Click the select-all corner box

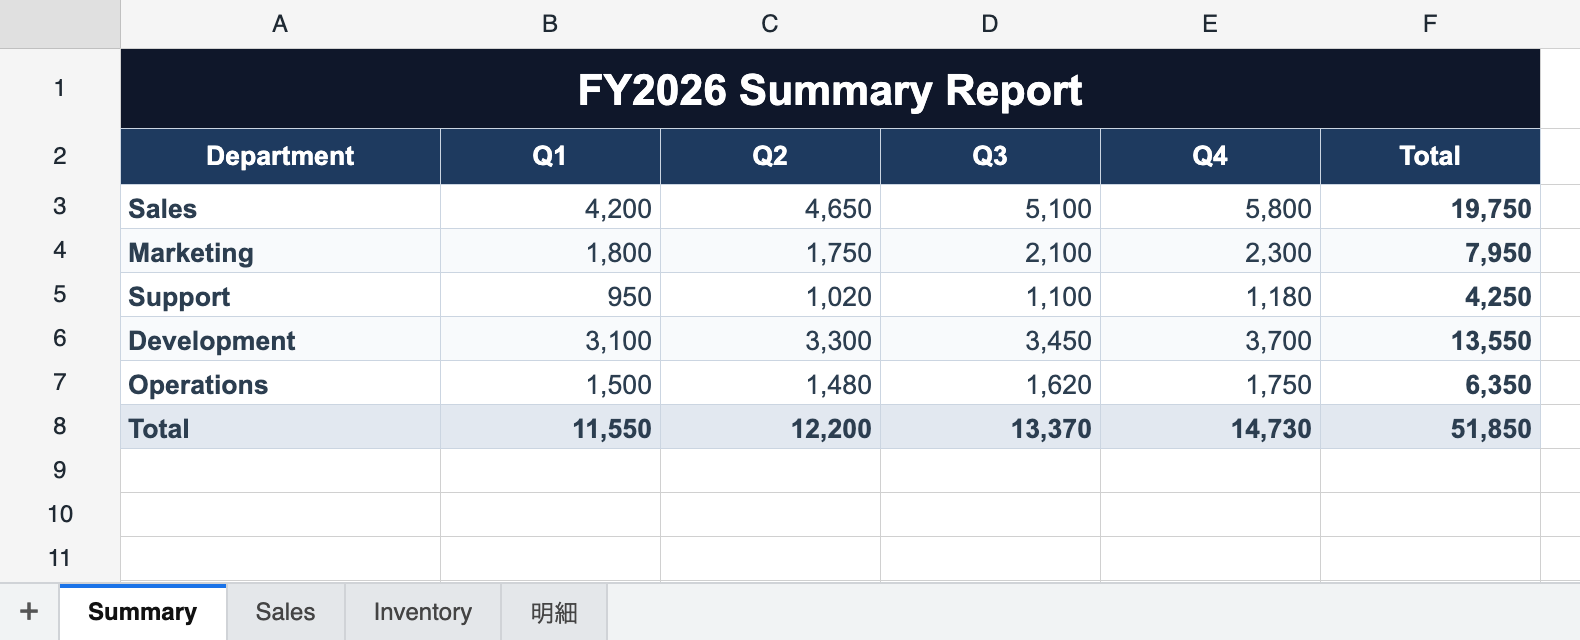click(x=60, y=24)
